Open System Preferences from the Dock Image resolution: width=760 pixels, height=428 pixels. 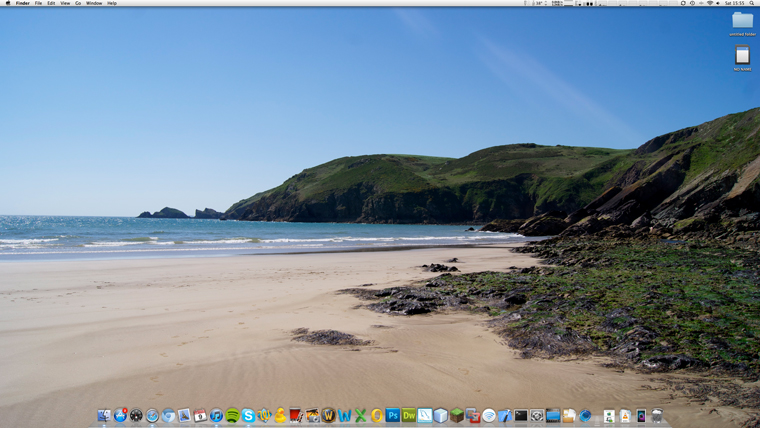(x=537, y=415)
